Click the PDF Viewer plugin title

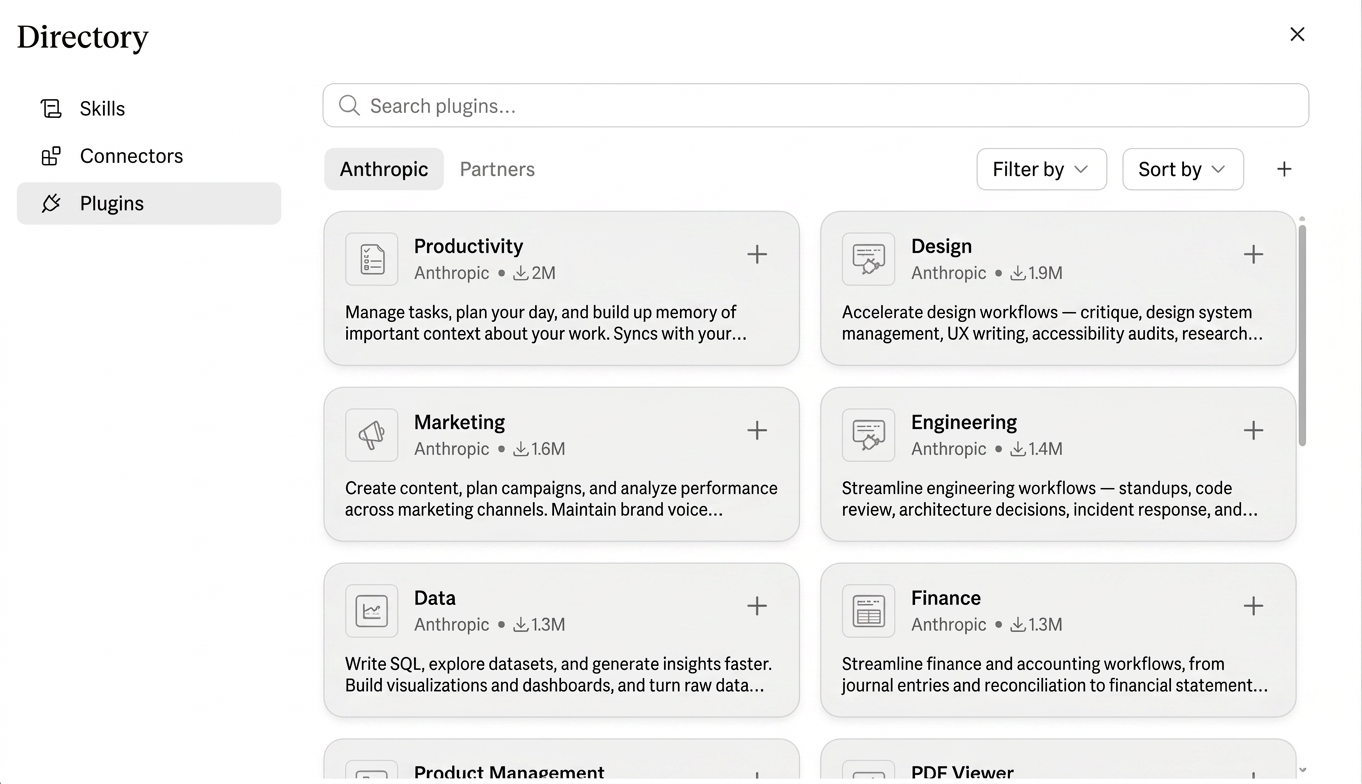pos(962,772)
